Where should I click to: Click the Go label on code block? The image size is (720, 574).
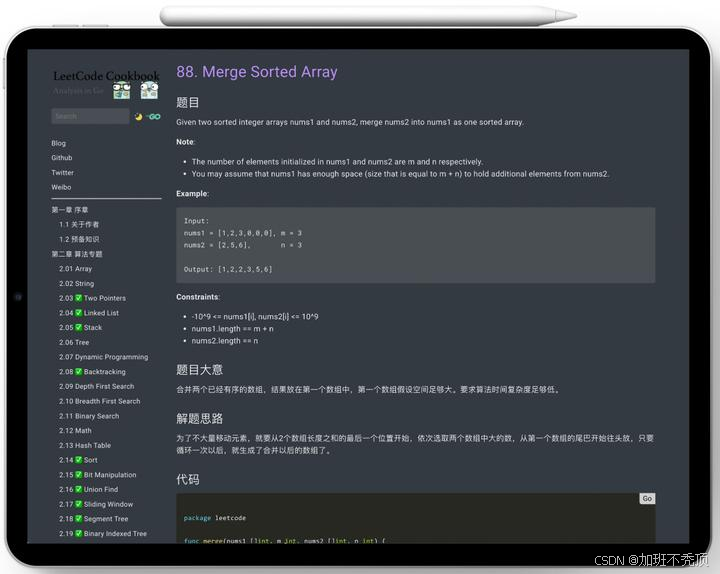click(647, 499)
